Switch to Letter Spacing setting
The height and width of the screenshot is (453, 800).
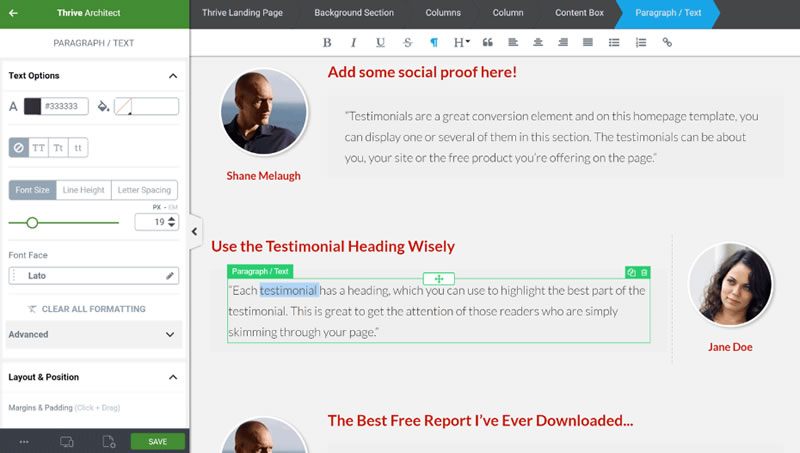(x=144, y=190)
